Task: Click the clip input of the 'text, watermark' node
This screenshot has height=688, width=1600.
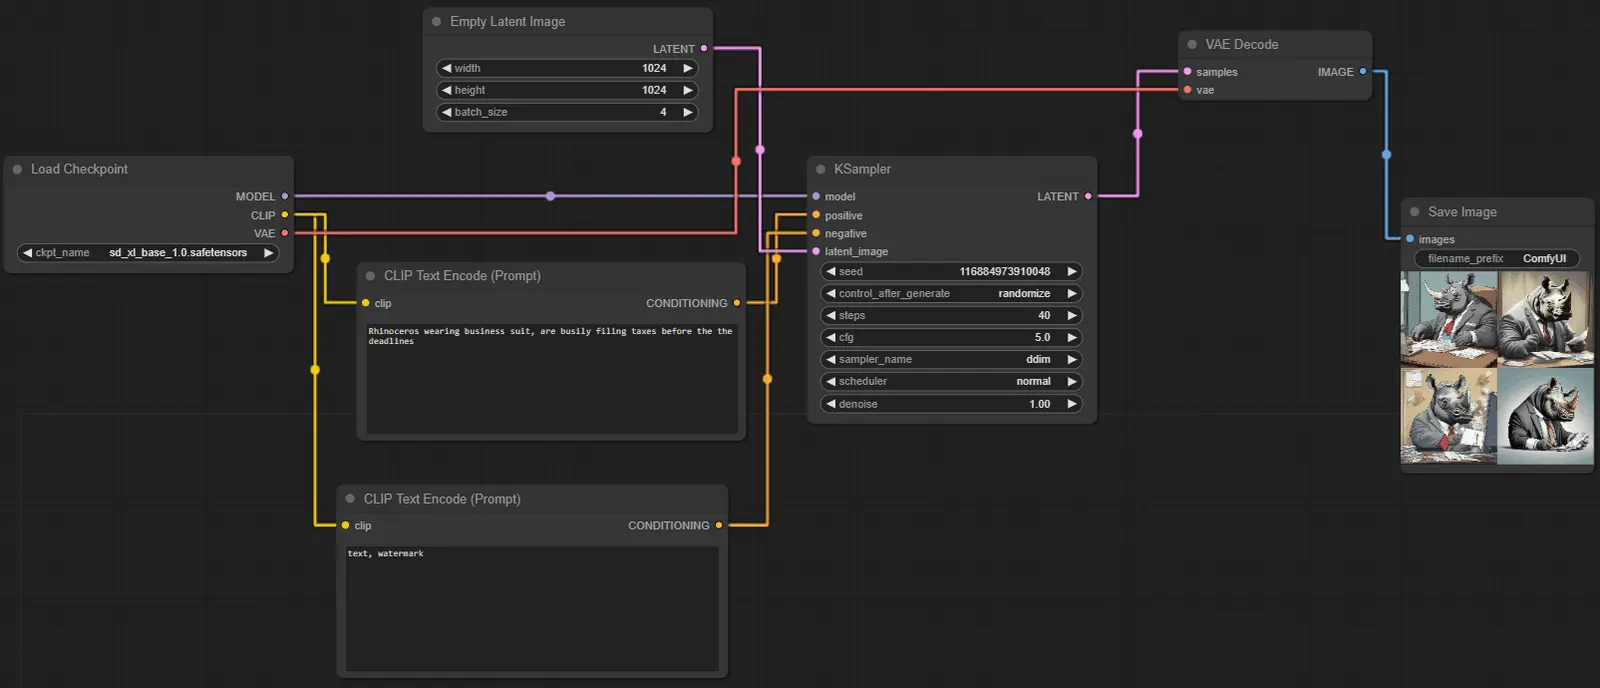Action: point(345,525)
